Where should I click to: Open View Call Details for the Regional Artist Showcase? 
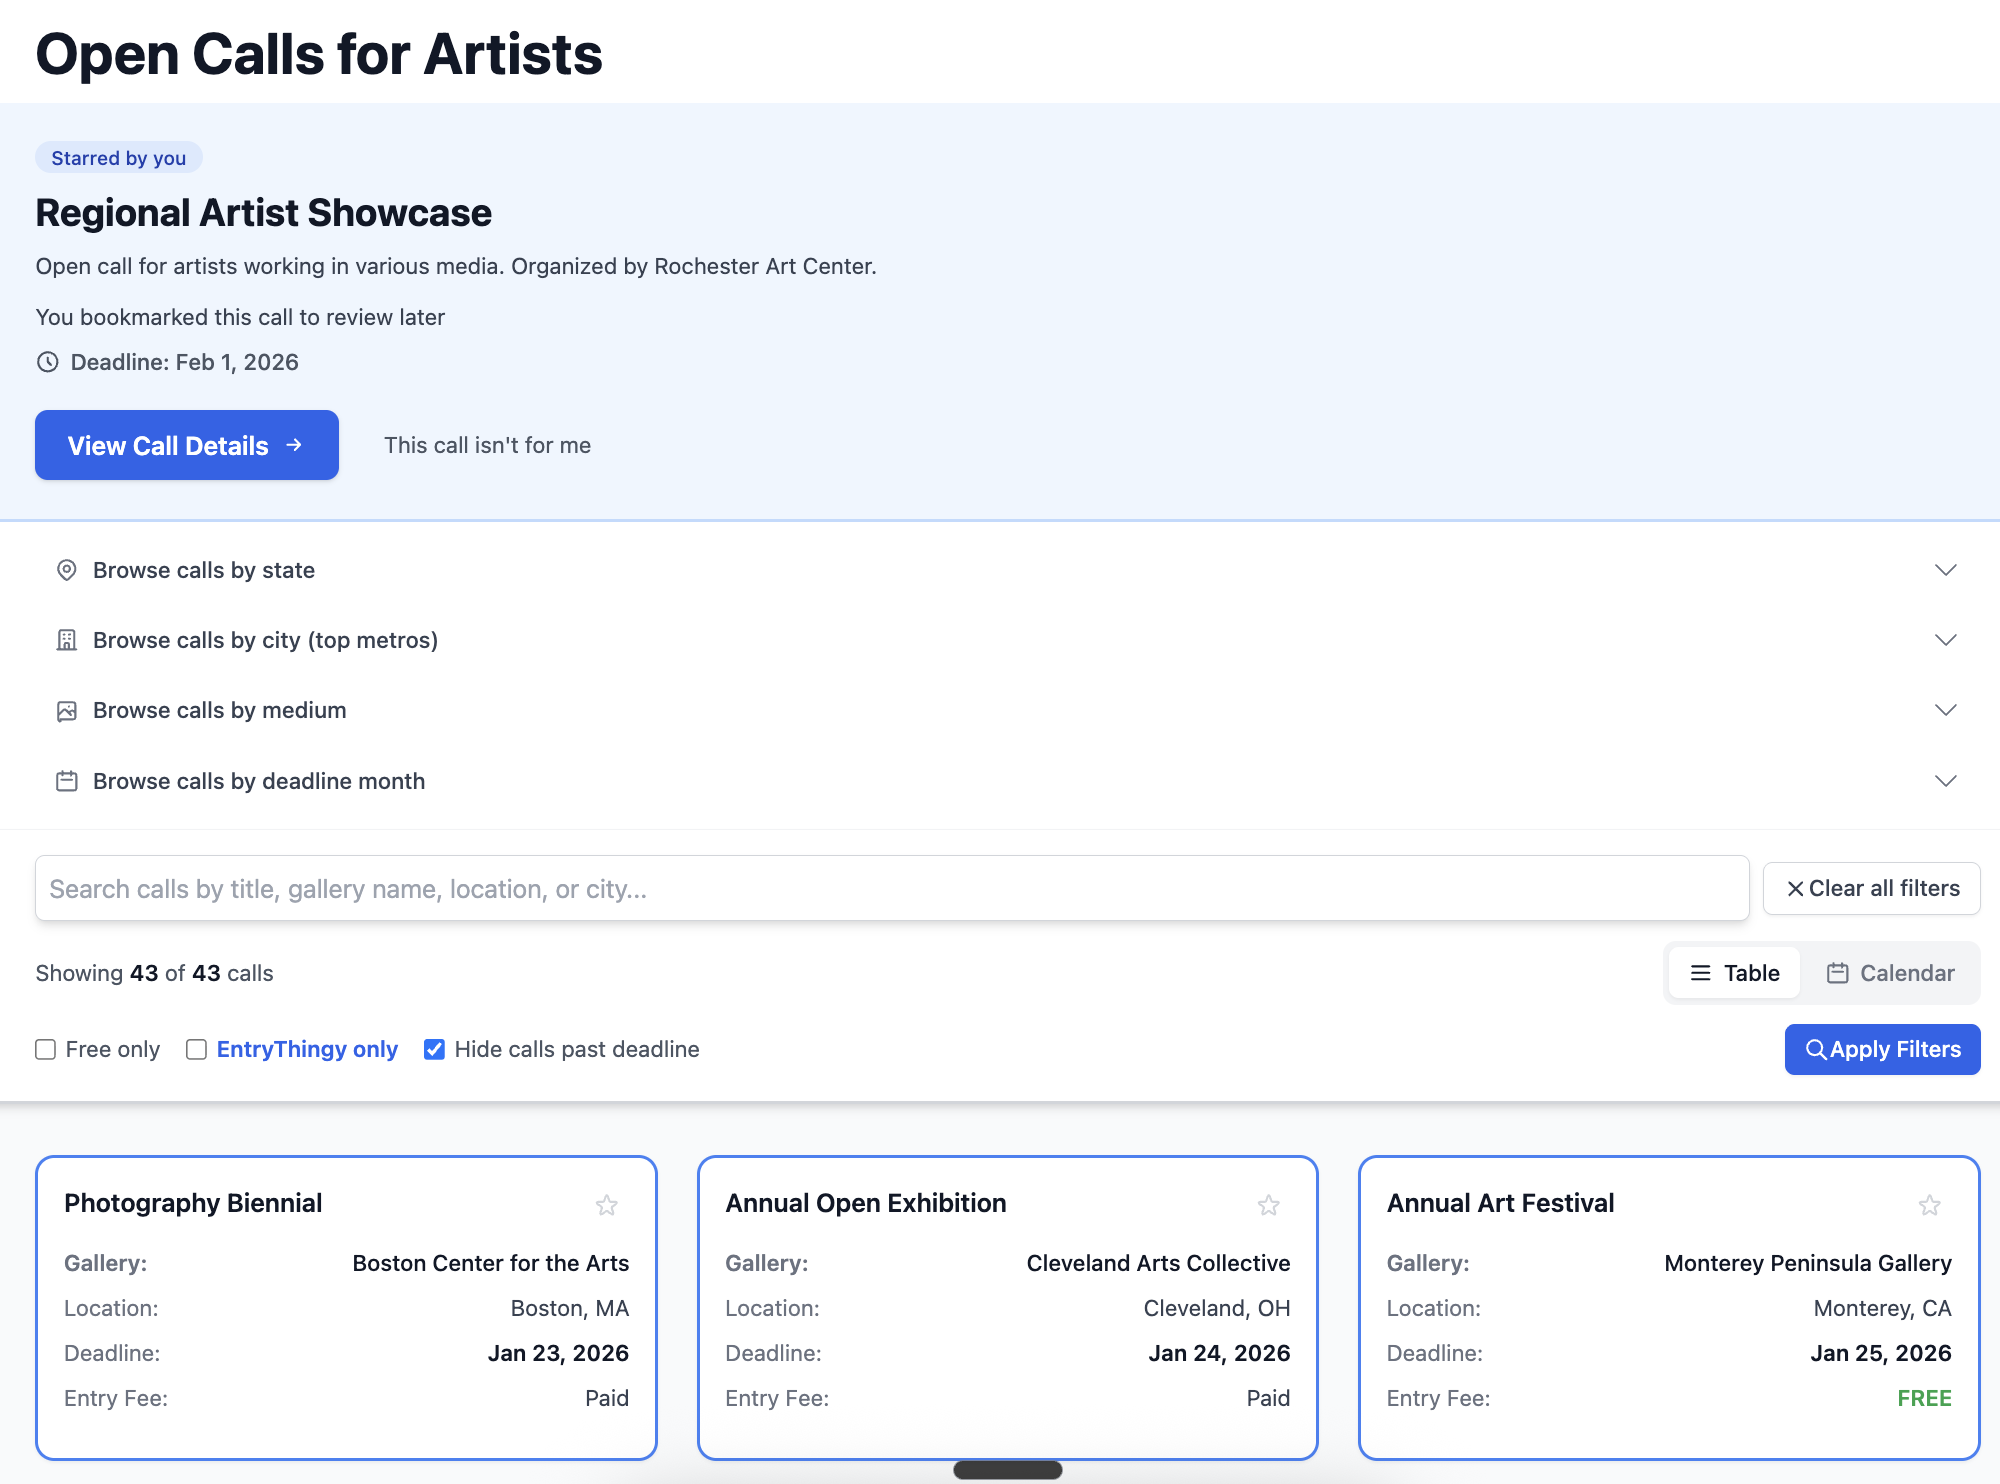tap(187, 445)
